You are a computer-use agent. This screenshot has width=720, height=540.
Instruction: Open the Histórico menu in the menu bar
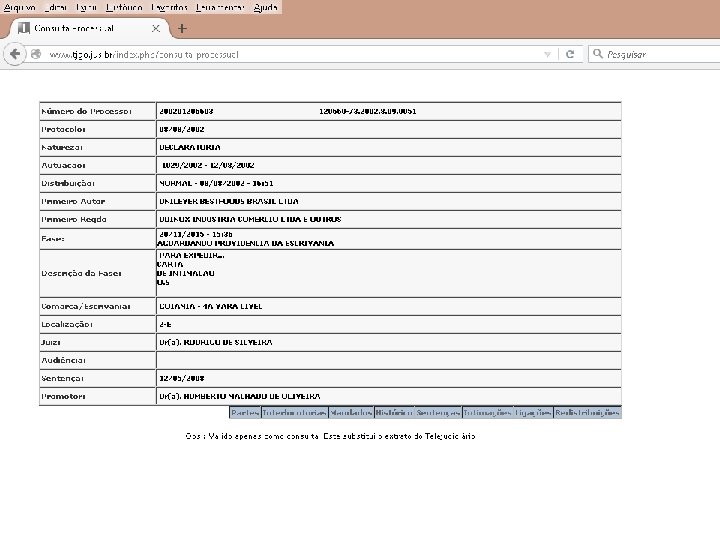point(124,7)
